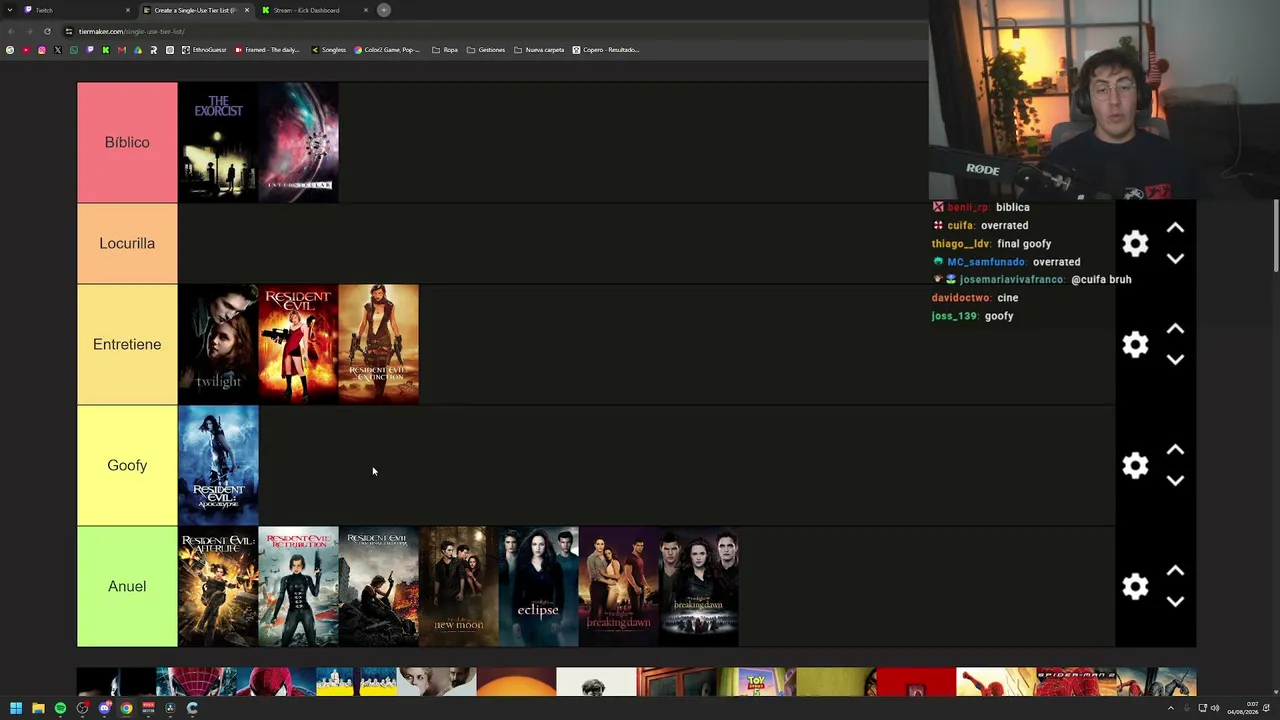Move the Goofy tier up
1280x720 pixels.
[1175, 450]
